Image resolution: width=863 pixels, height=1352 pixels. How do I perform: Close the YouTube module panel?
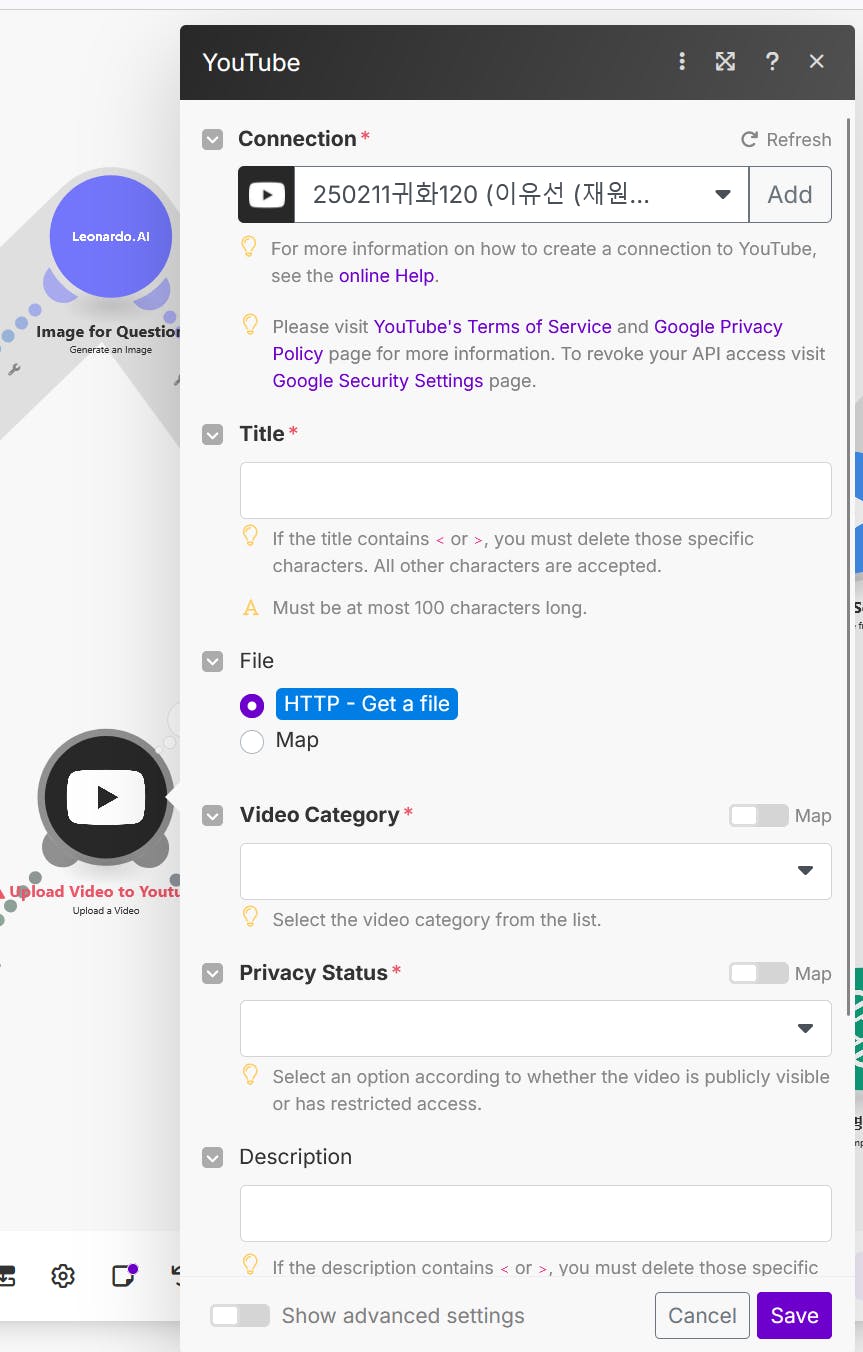click(817, 62)
